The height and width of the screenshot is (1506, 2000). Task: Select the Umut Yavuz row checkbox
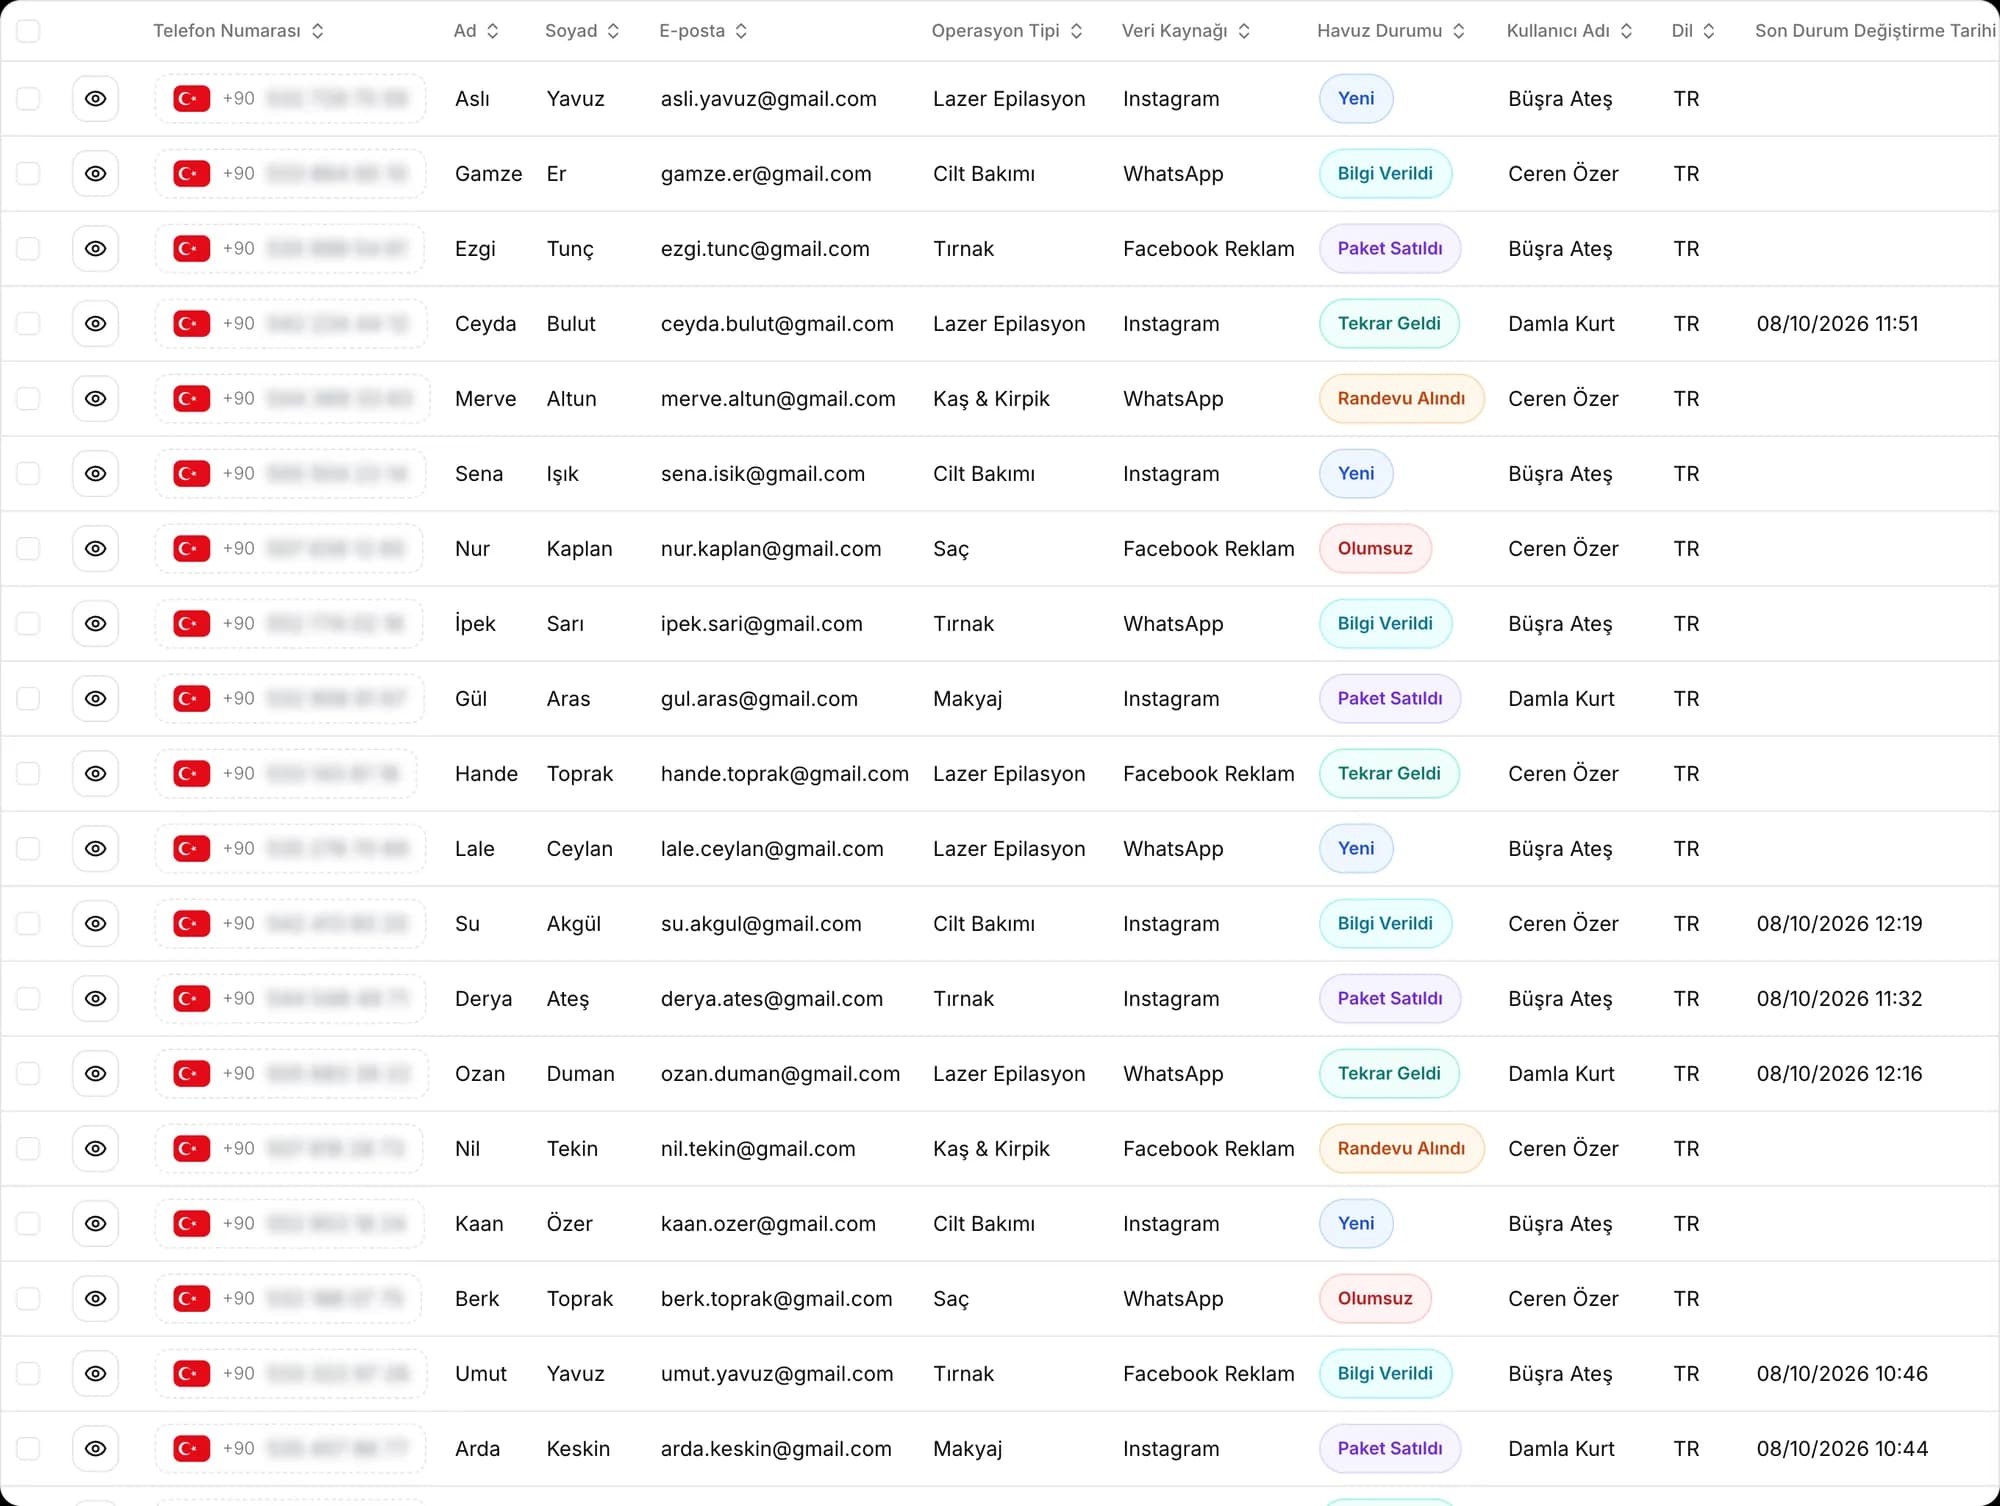pos(28,1374)
